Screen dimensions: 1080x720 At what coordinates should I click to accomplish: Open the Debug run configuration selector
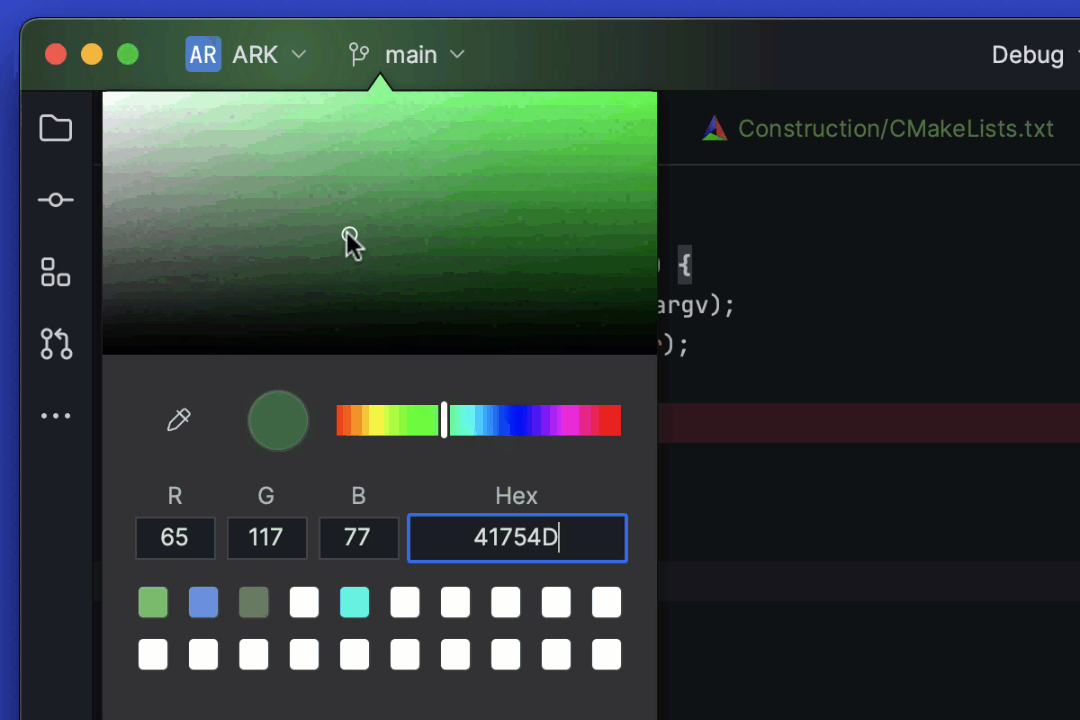point(1027,54)
